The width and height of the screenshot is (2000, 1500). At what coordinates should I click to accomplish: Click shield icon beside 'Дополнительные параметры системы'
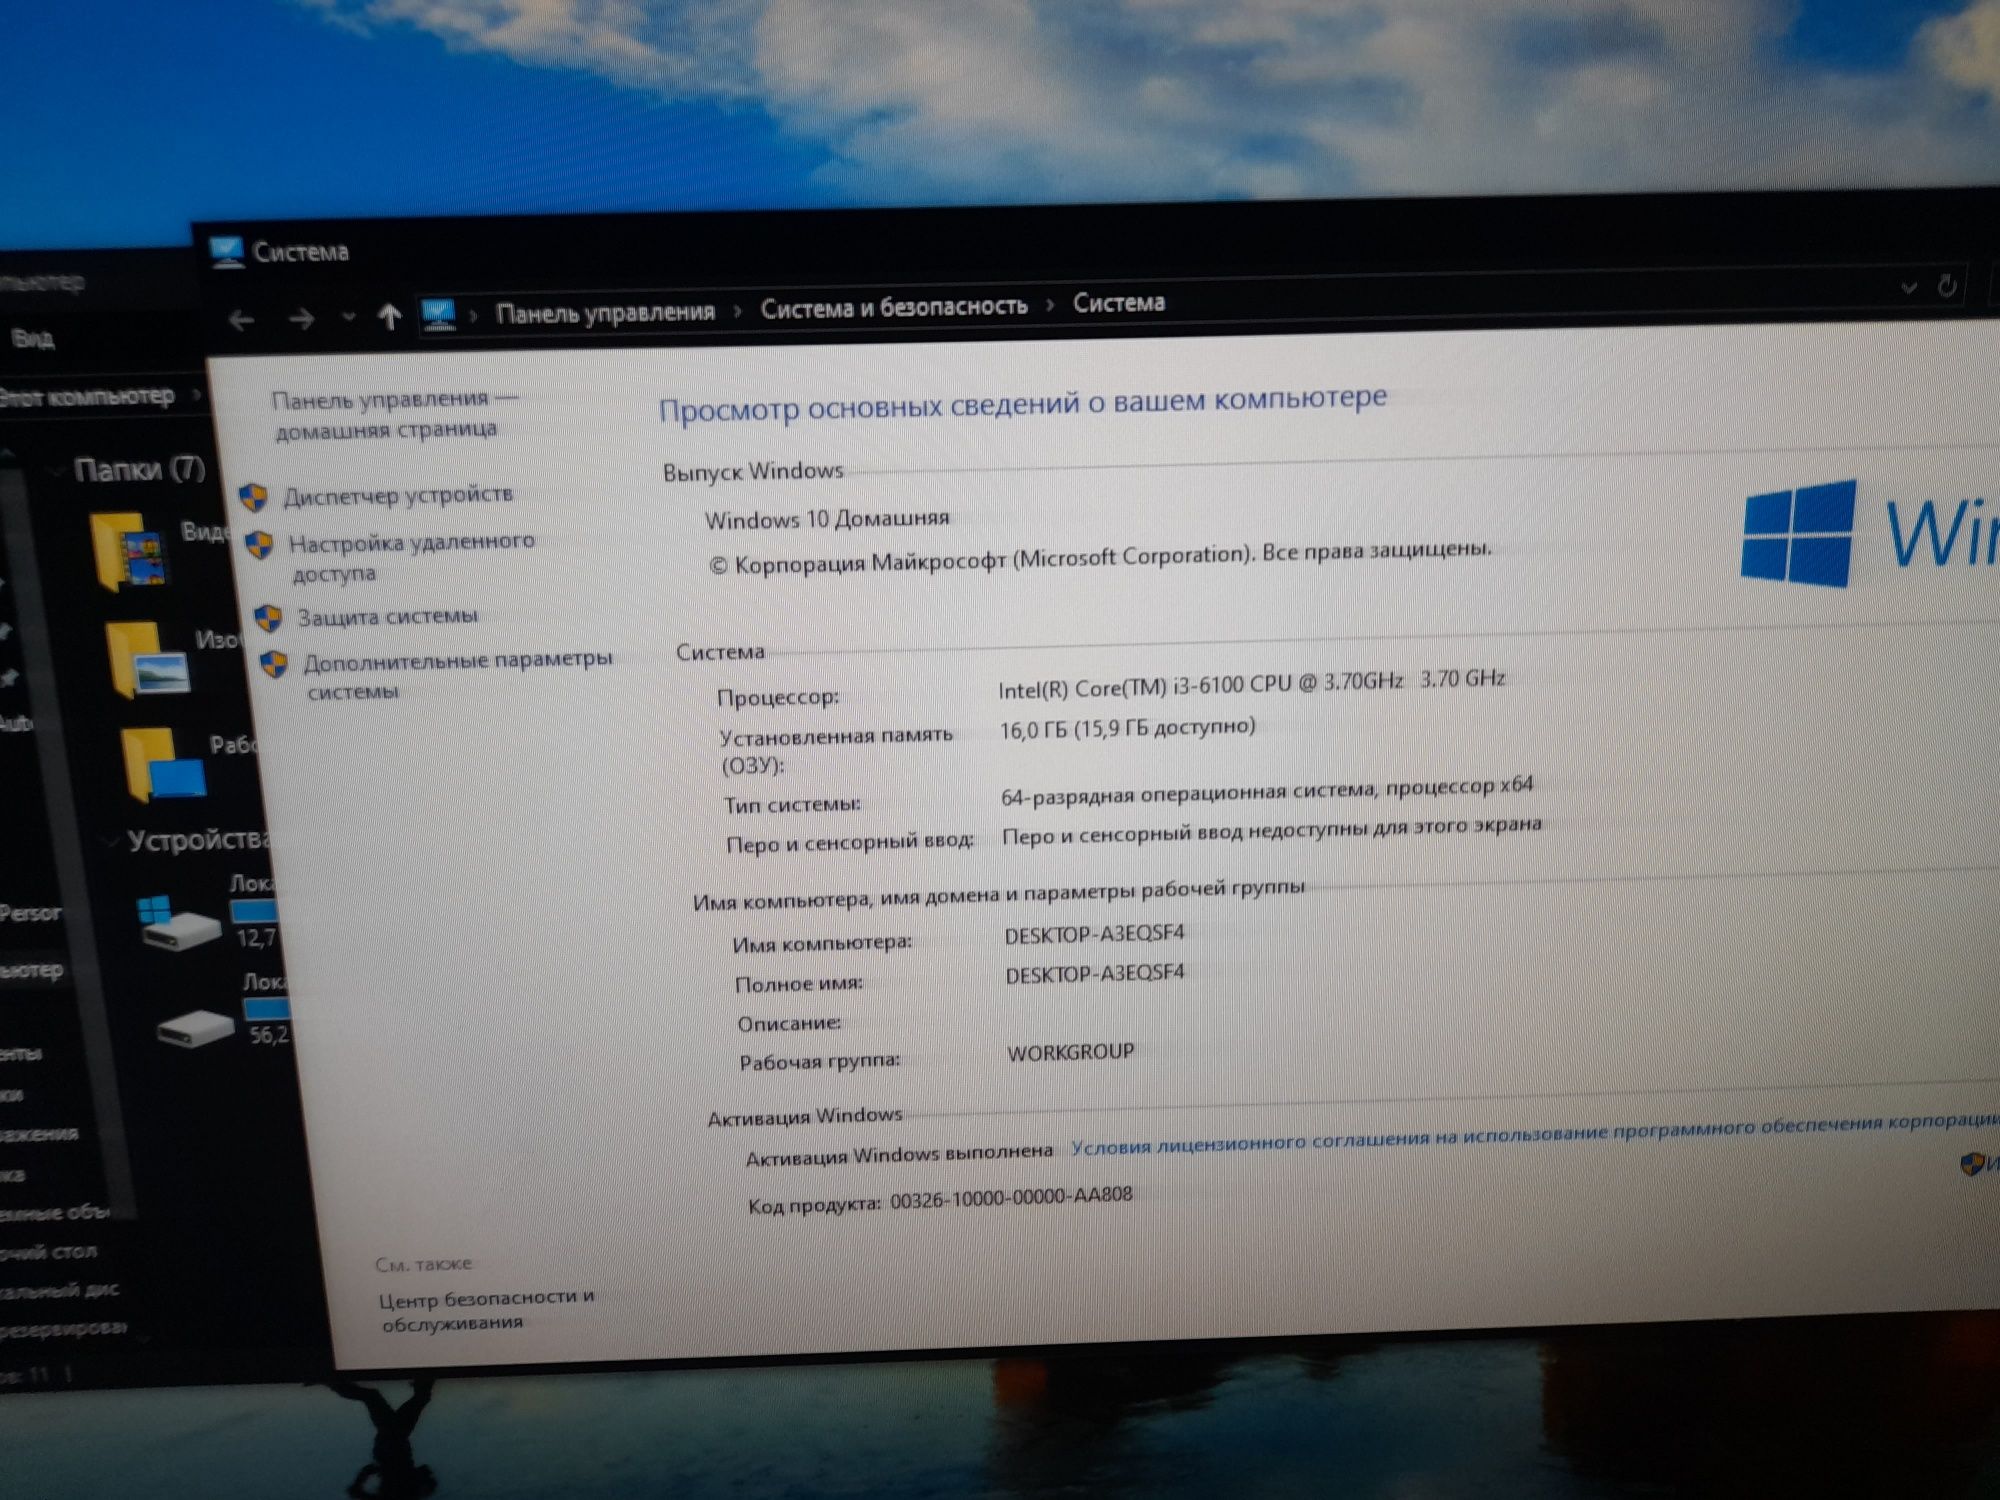coord(274,664)
